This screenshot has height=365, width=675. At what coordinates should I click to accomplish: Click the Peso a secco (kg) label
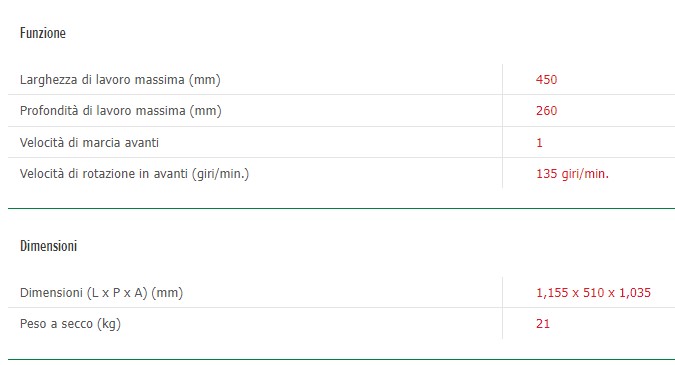[70, 324]
